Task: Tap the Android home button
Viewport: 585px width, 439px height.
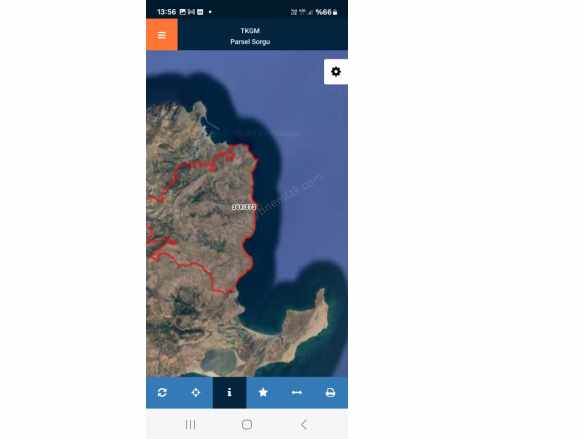Action: [x=247, y=424]
